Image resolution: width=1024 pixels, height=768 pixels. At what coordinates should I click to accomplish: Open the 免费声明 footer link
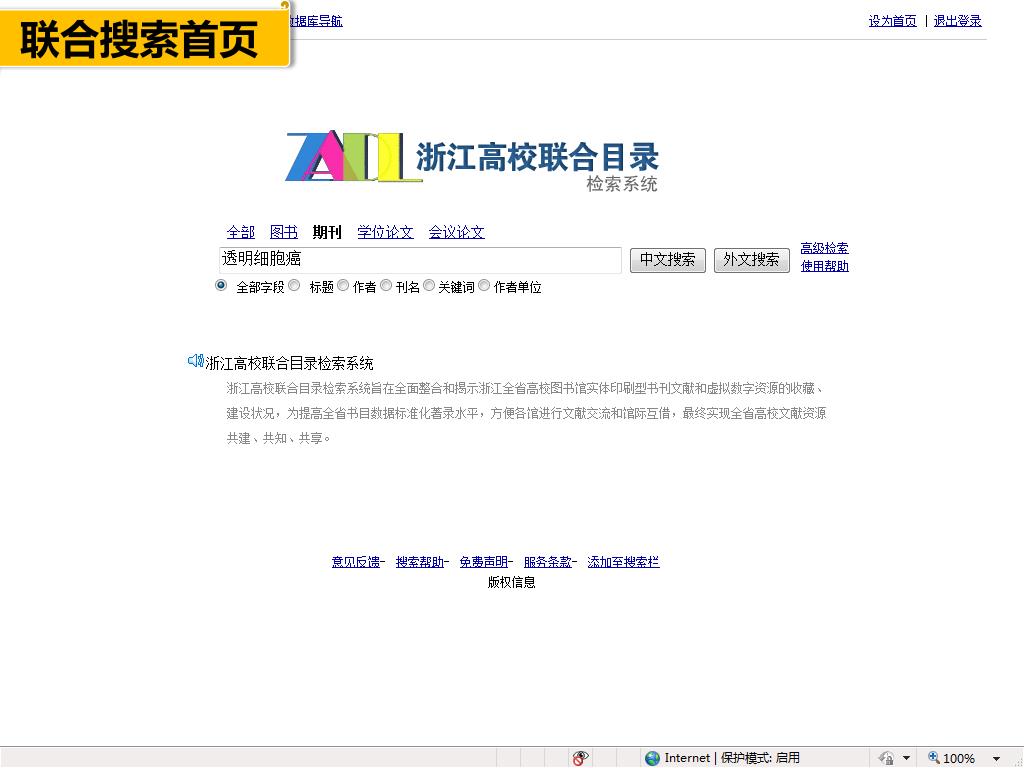pyautogui.click(x=484, y=562)
